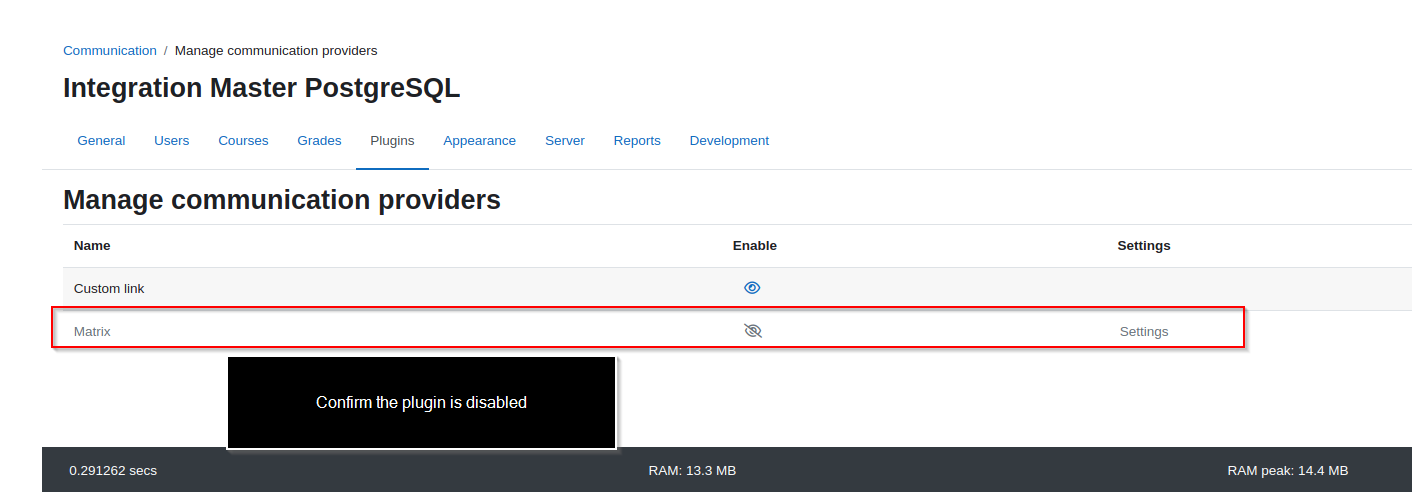Select the Plugins tab
This screenshot has width=1412, height=492.
(392, 141)
